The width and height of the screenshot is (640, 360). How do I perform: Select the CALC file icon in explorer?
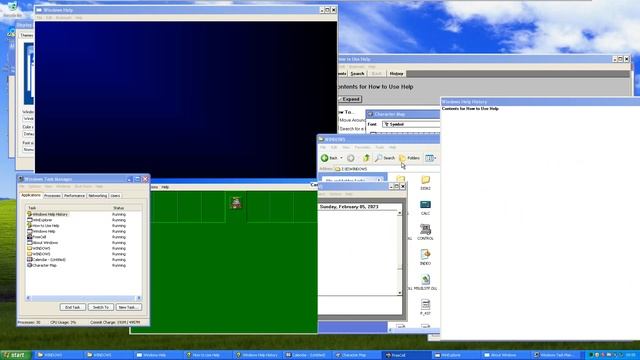[425, 207]
